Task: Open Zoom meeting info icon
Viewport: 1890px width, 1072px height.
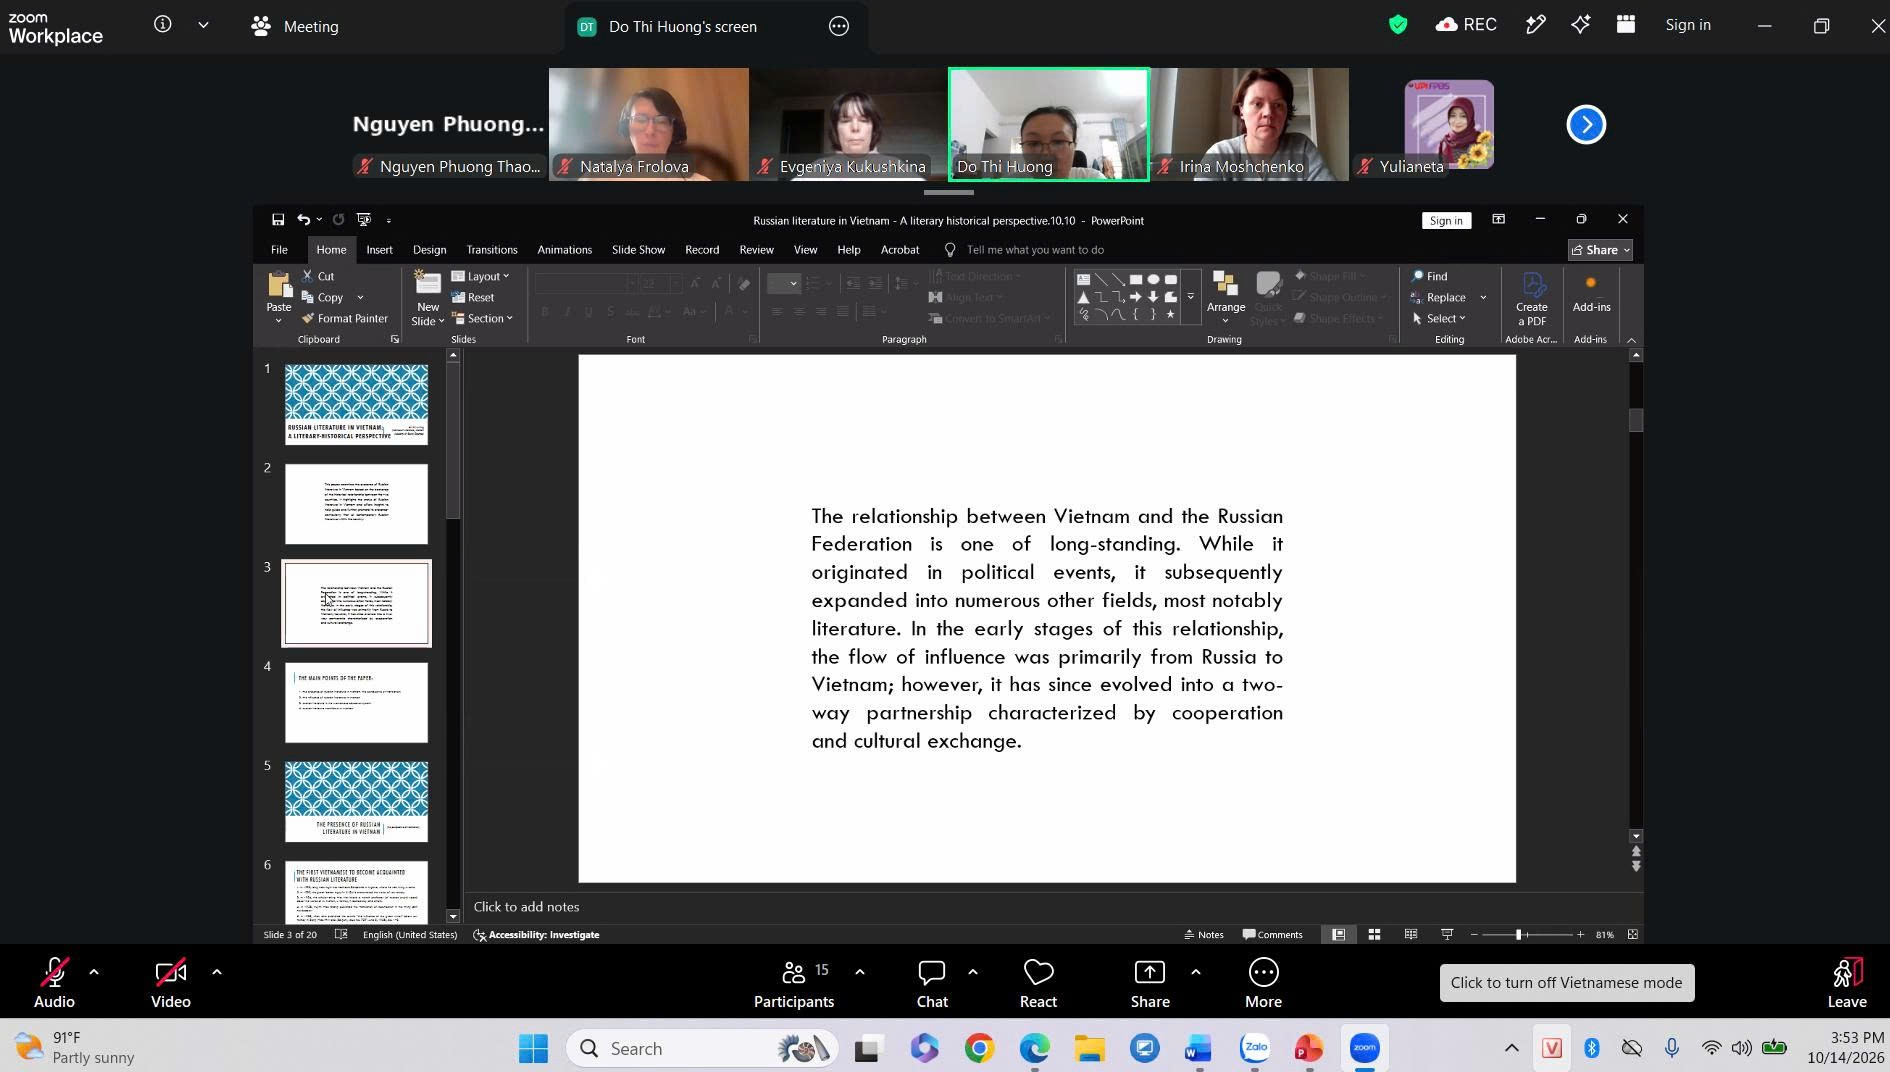Action: [162, 25]
